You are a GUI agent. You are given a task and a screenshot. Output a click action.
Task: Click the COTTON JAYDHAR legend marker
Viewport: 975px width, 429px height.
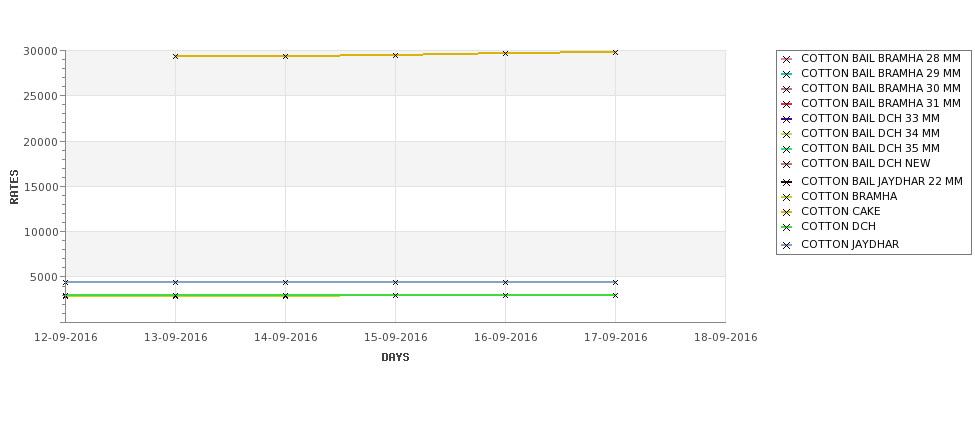coord(786,245)
